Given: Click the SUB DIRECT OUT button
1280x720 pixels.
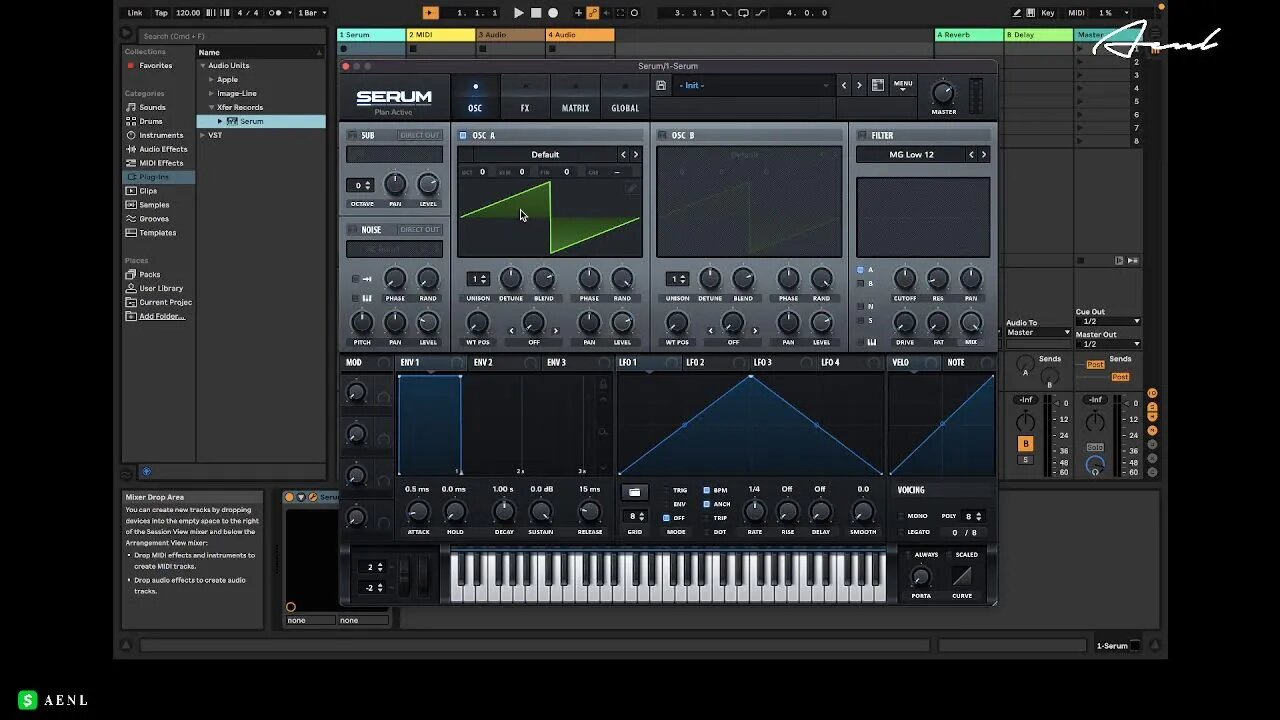Looking at the screenshot, I should pyautogui.click(x=419, y=135).
